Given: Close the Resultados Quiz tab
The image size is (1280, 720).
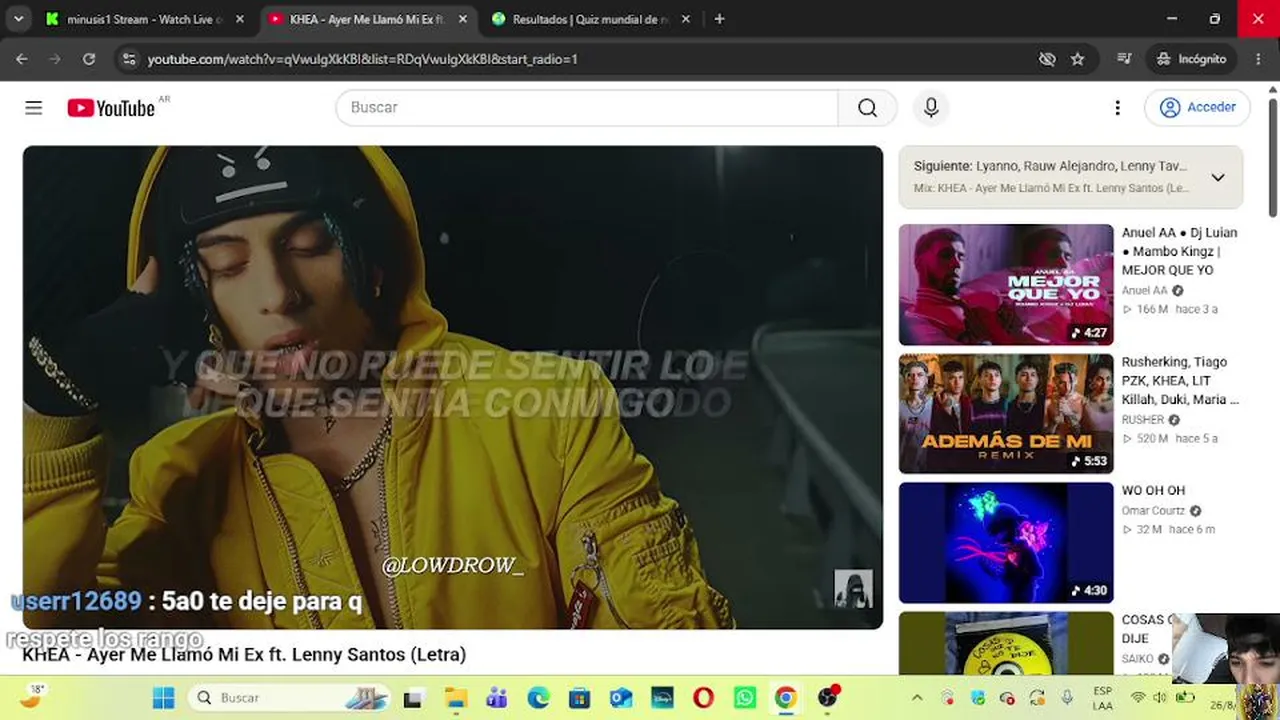Looking at the screenshot, I should pos(686,19).
